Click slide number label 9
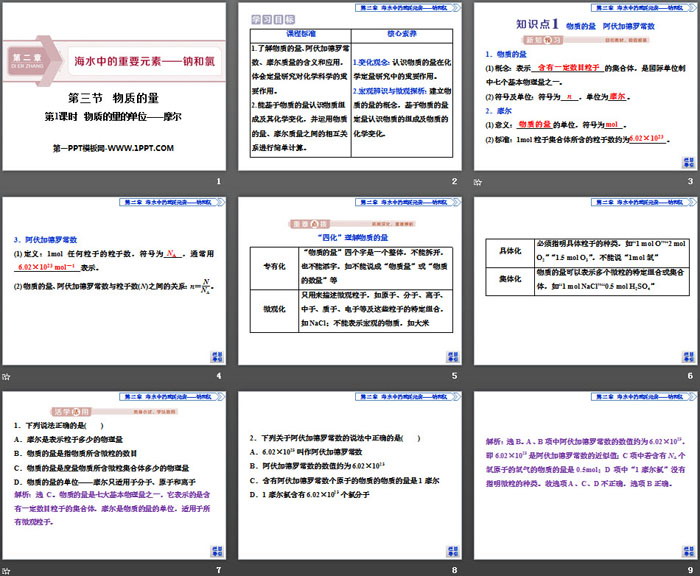 coord(690,570)
